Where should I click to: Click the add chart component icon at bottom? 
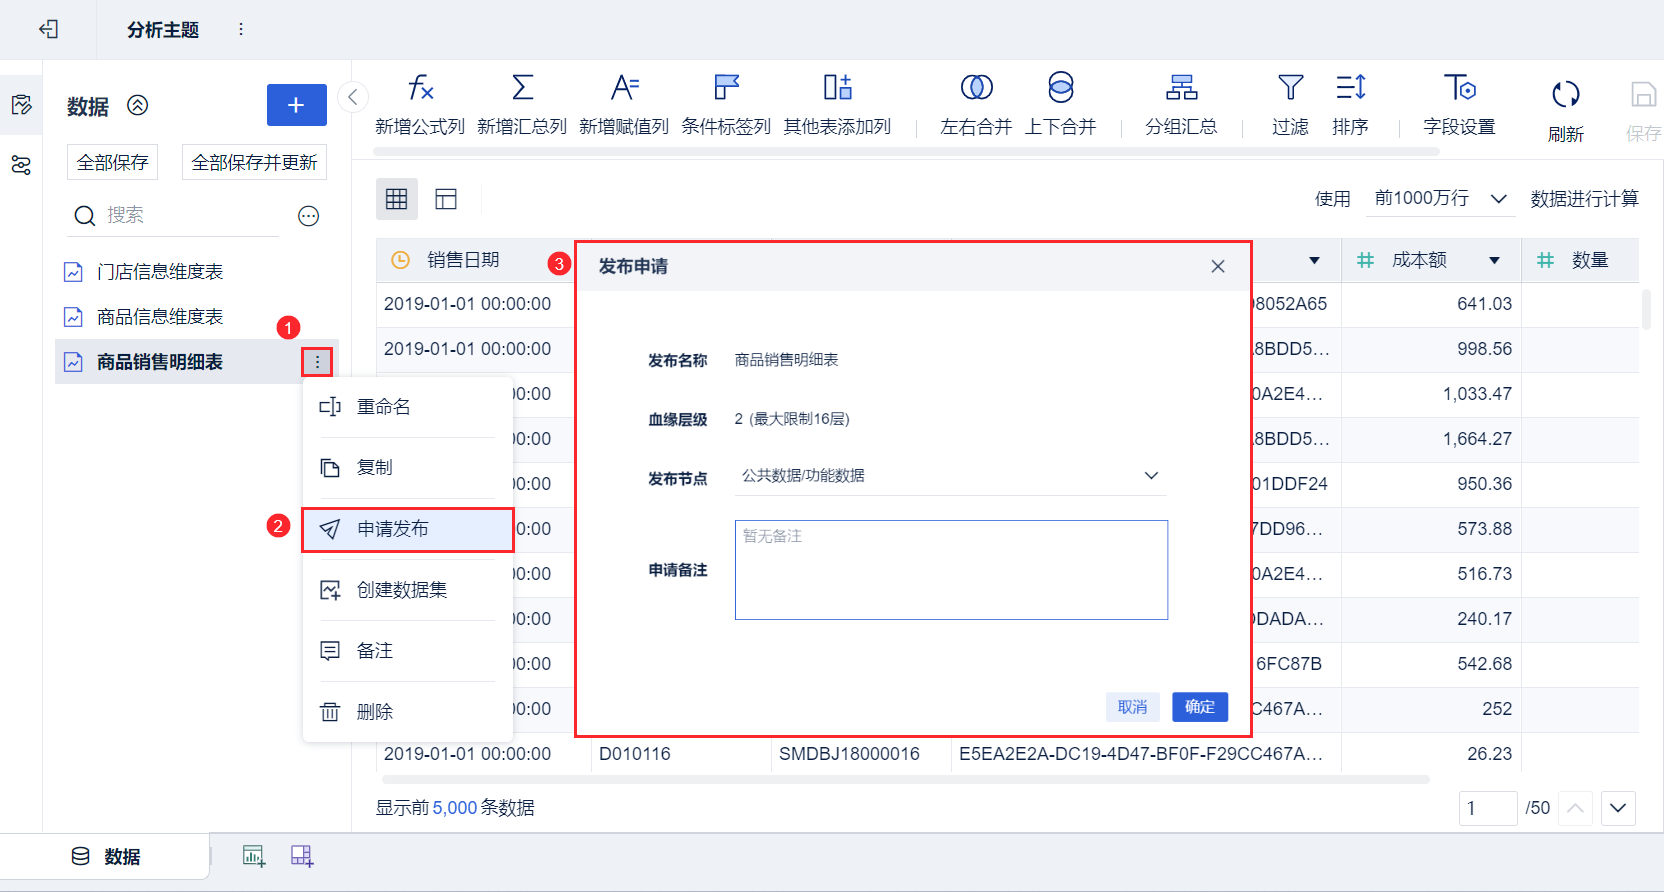(x=254, y=856)
